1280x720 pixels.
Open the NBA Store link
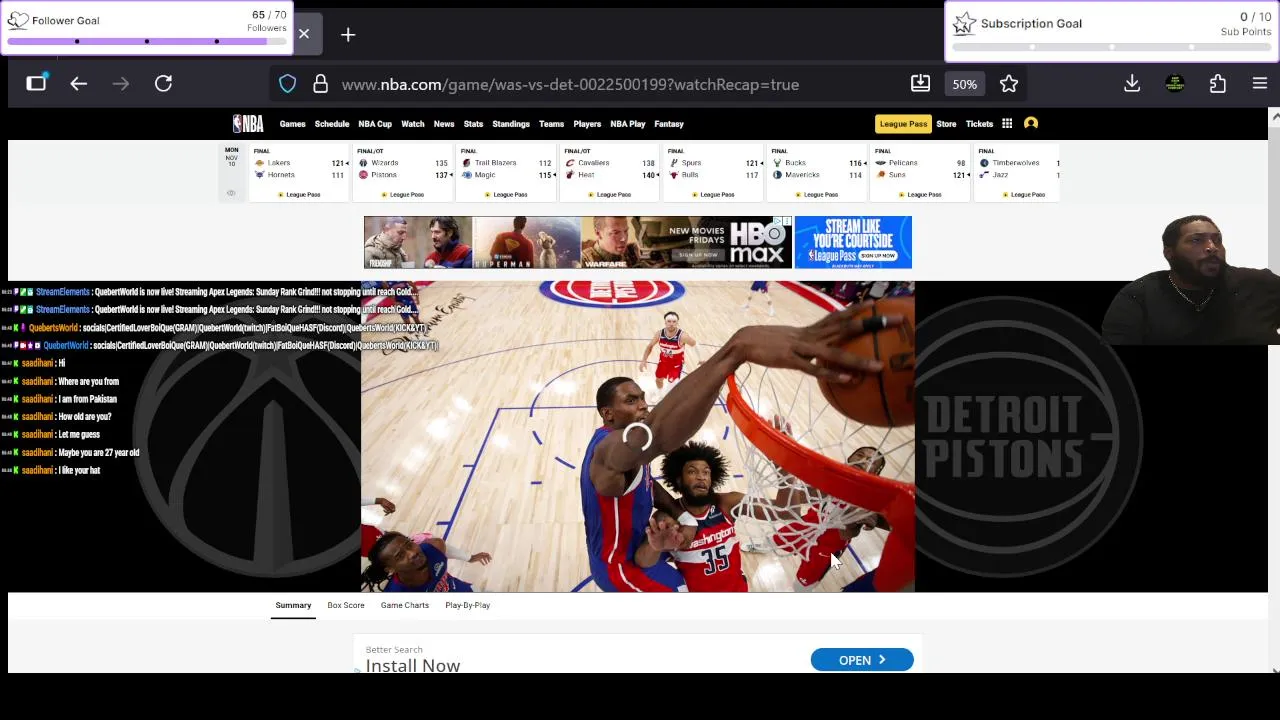click(x=946, y=124)
